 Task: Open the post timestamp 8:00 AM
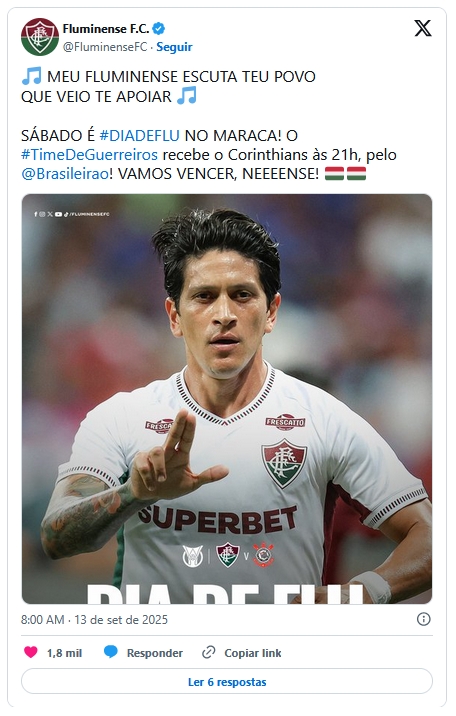(x=42, y=620)
